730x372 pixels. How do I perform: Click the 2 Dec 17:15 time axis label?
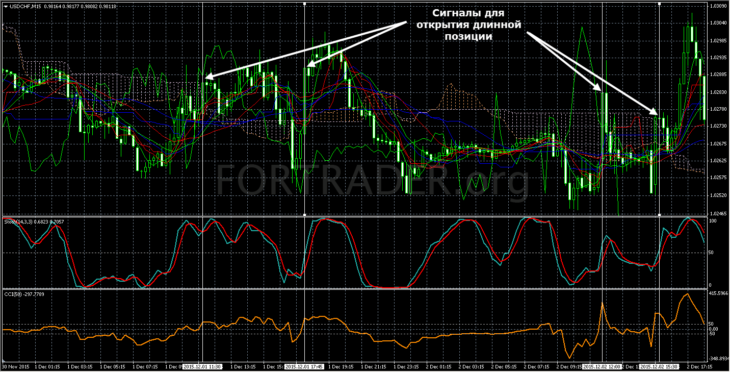tap(700, 367)
